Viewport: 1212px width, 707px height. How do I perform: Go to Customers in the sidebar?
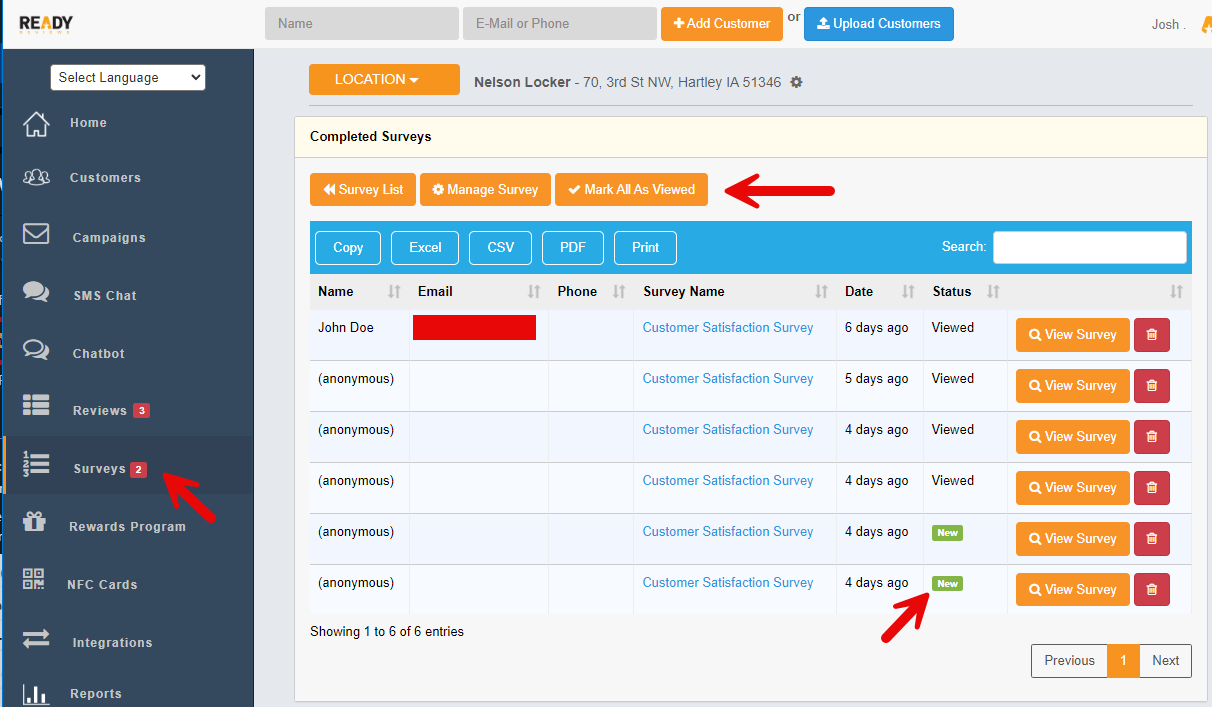tap(105, 178)
